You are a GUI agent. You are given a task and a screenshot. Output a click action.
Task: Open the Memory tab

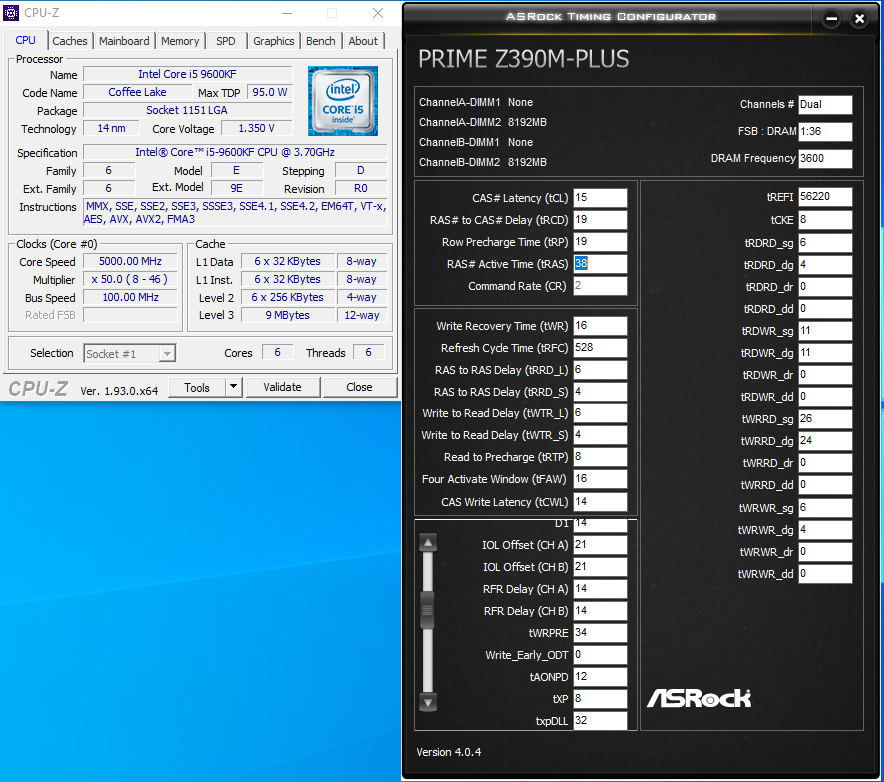click(180, 41)
